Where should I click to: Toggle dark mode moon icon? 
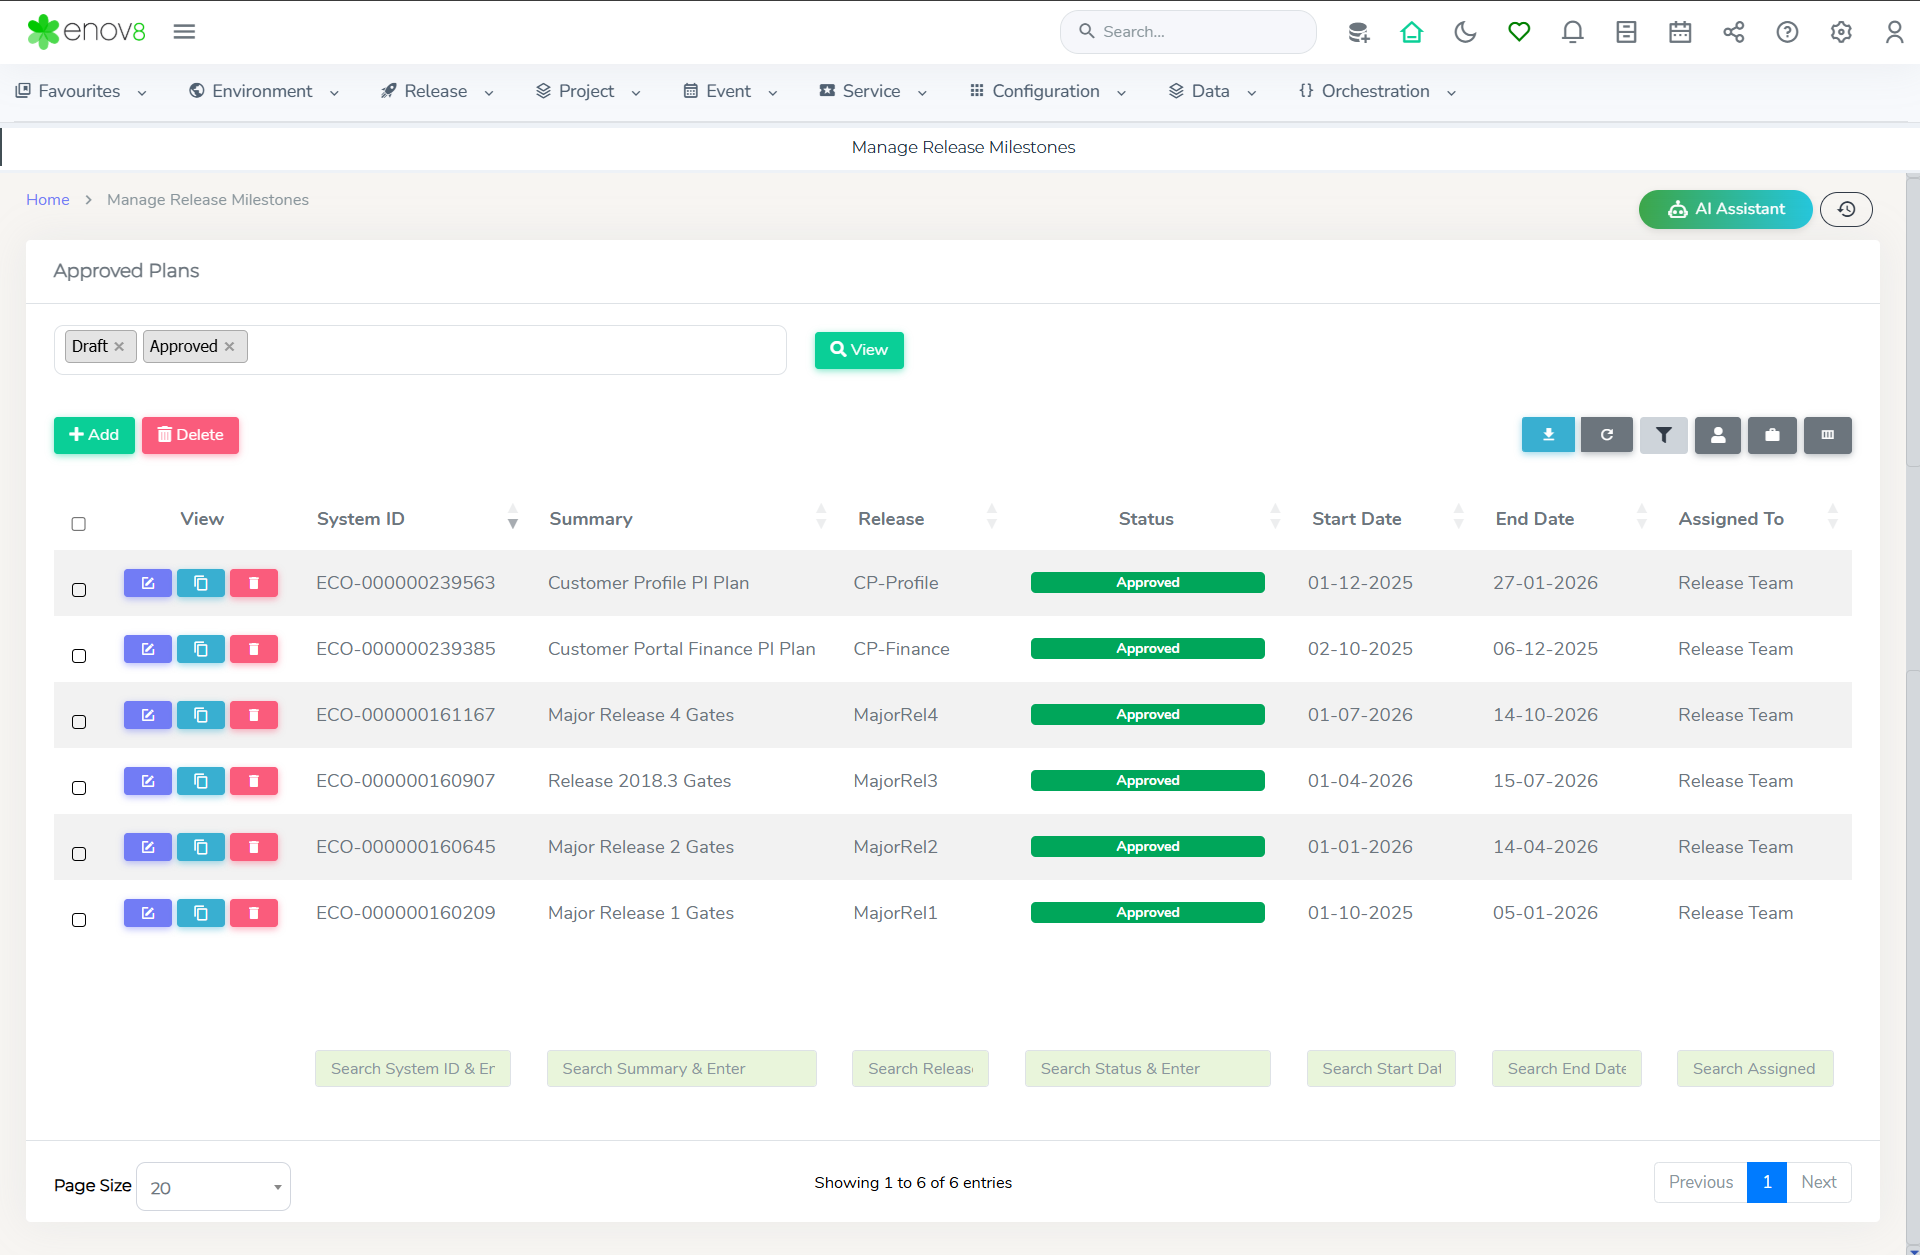coord(1465,32)
